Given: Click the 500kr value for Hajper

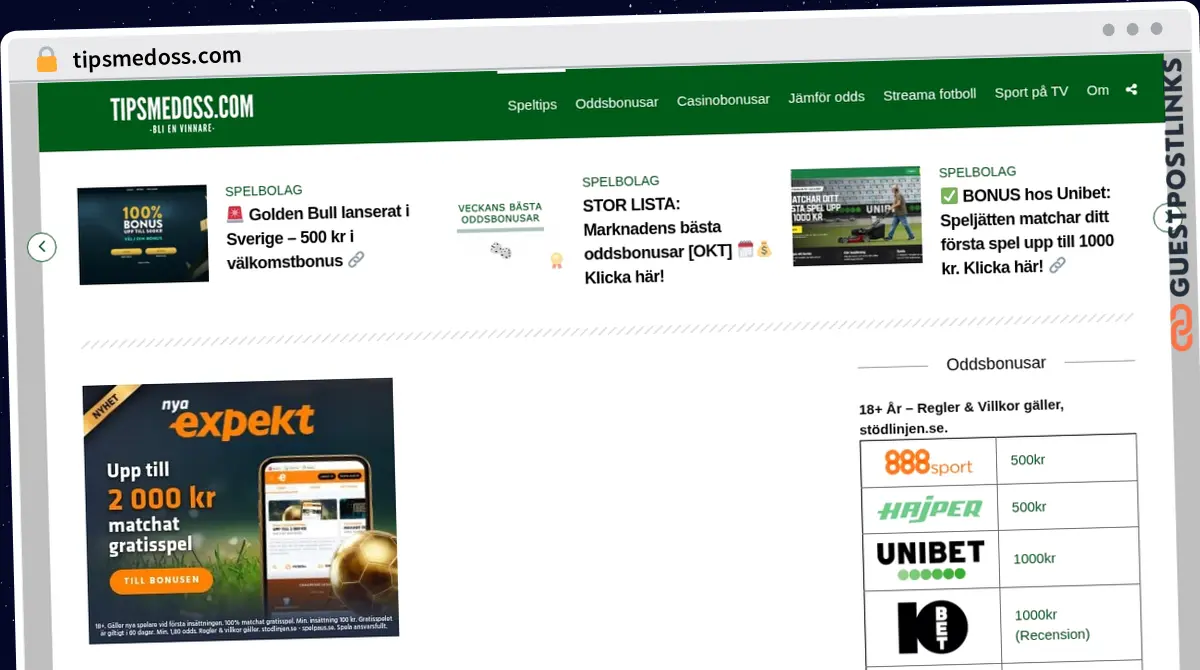Looking at the screenshot, I should pos(1029,507).
